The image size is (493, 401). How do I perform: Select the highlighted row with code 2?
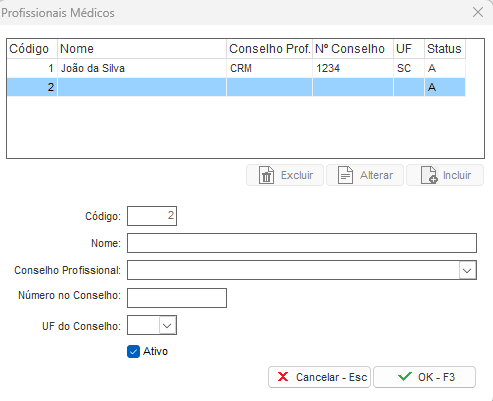236,87
